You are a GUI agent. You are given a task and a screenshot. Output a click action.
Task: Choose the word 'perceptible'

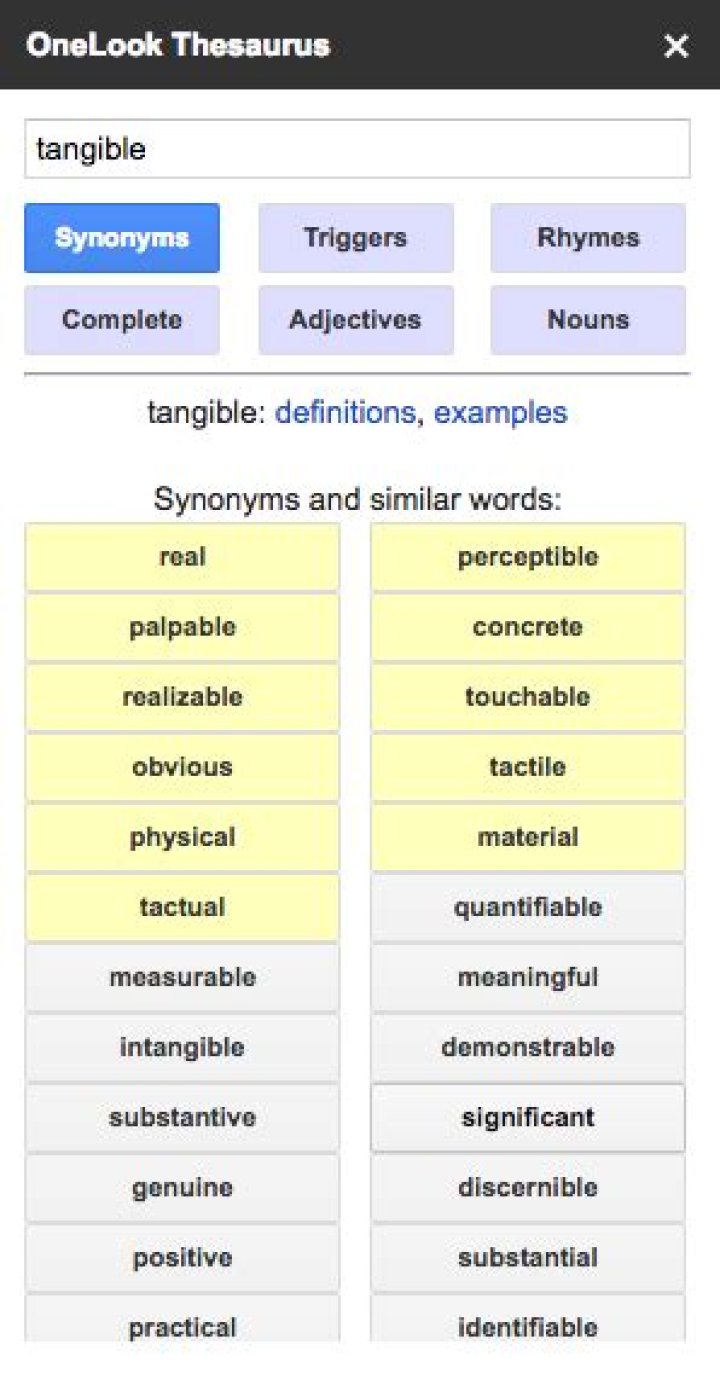527,557
